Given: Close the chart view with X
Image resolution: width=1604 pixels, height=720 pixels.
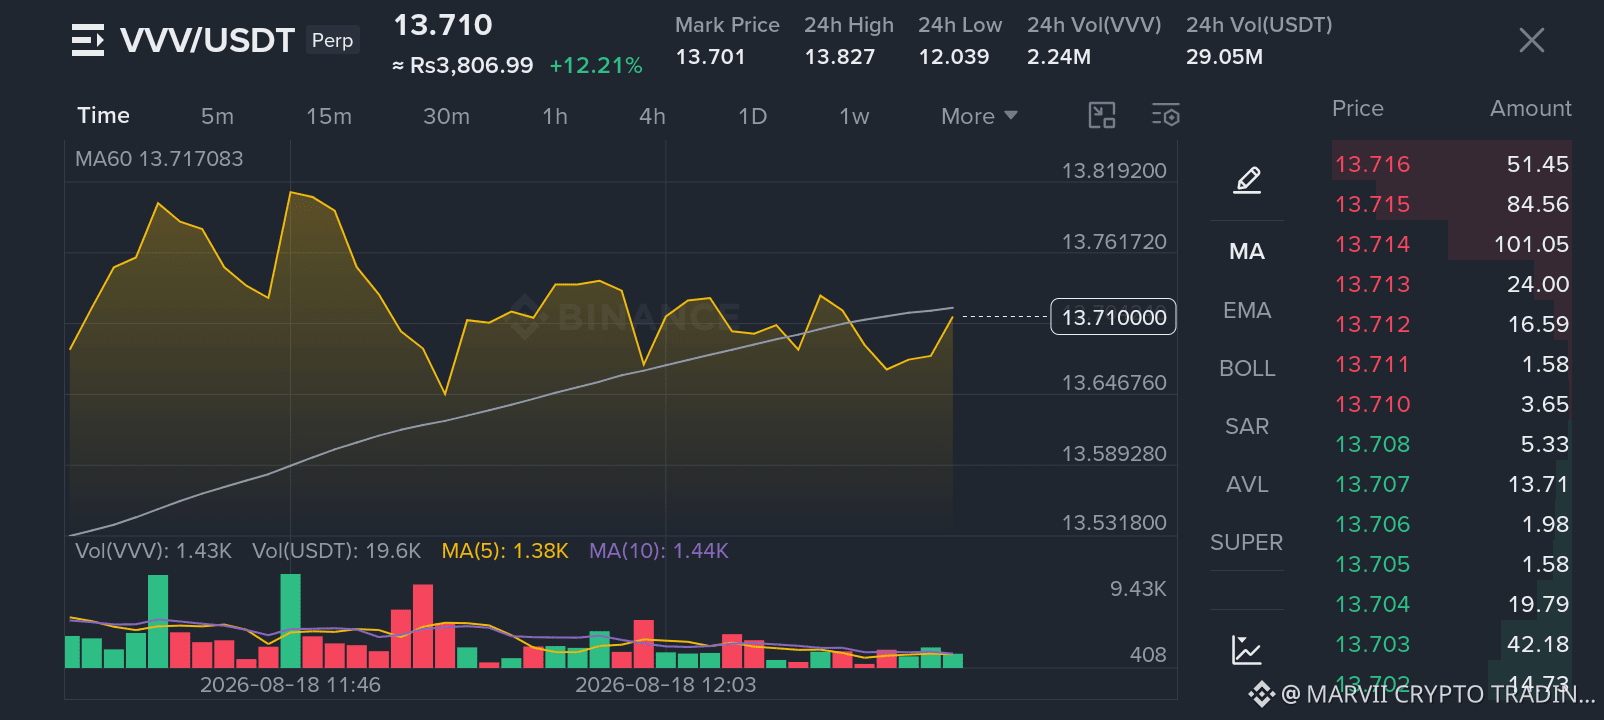Looking at the screenshot, I should [x=1531, y=40].
